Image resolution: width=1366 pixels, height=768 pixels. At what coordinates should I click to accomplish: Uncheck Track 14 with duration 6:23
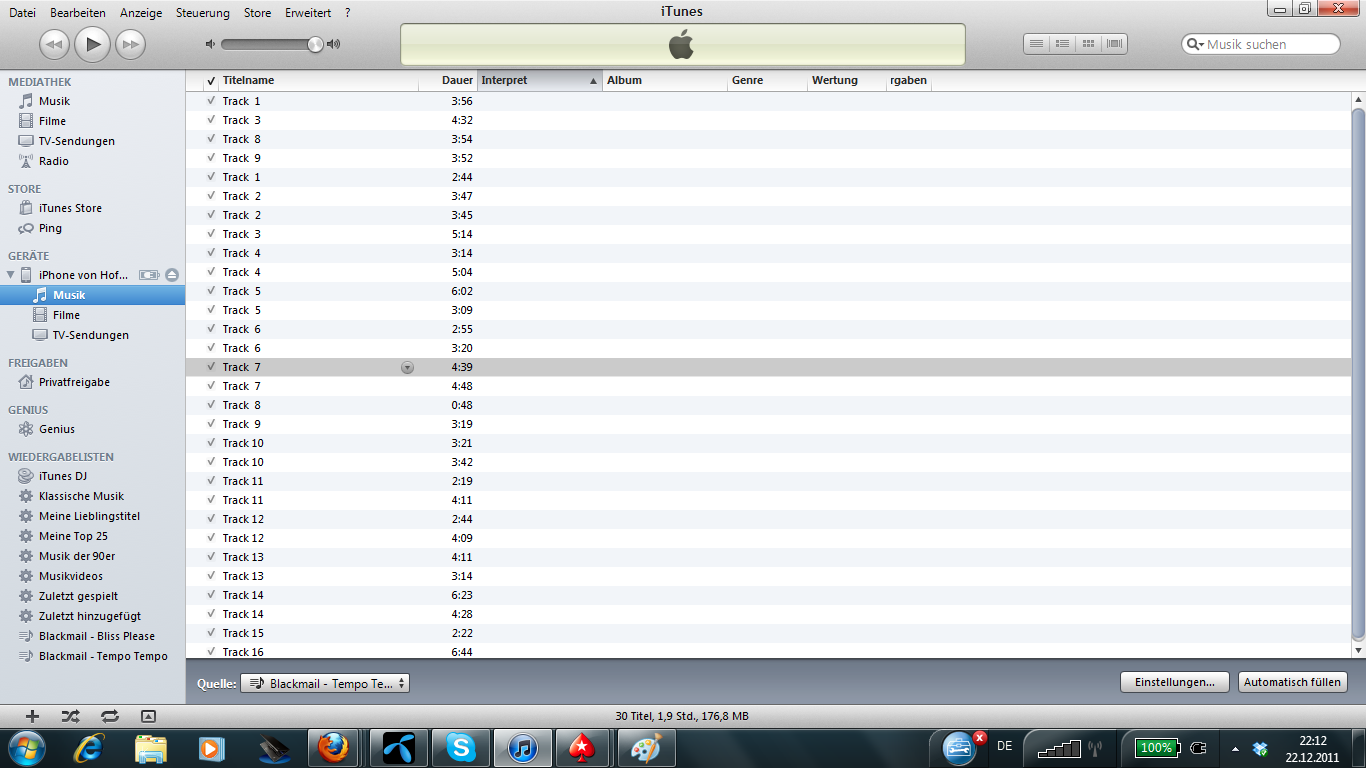coord(211,595)
